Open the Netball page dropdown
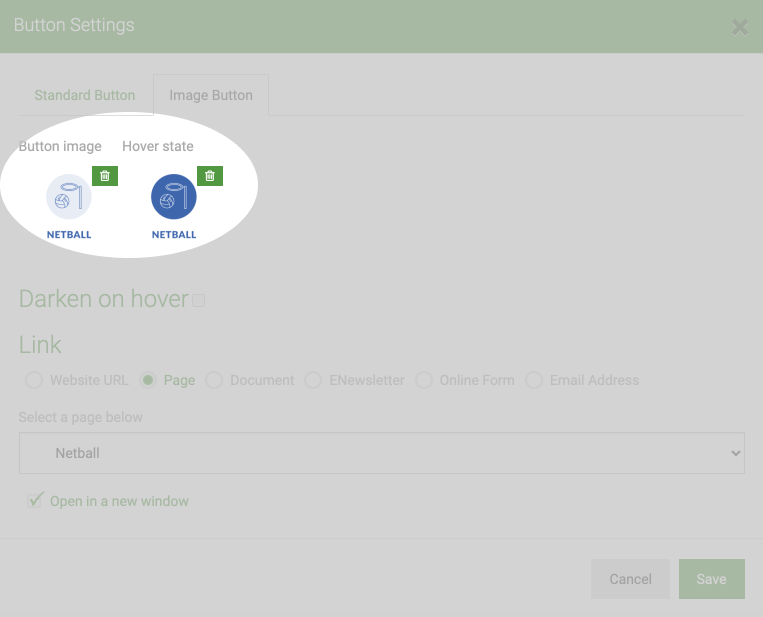The height and width of the screenshot is (617, 763). coord(382,453)
